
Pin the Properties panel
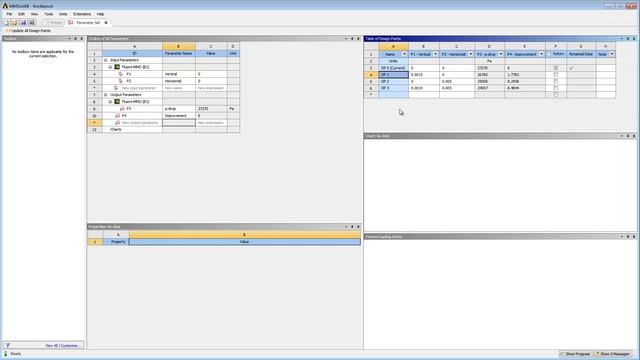[x=352, y=227]
